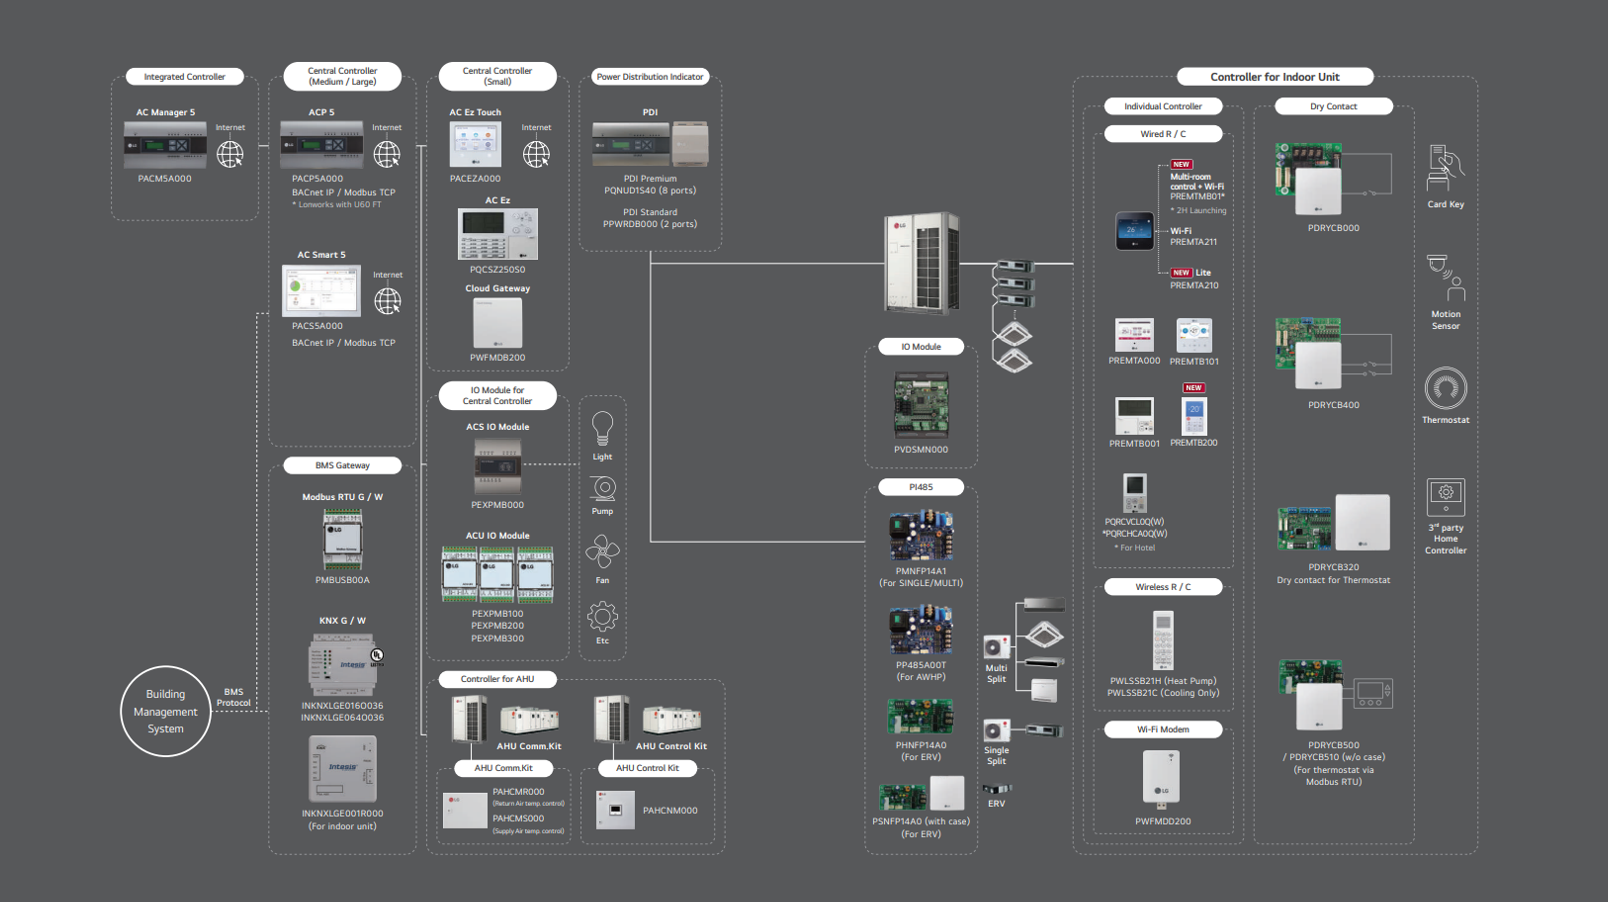
Task: Click the Internet globe beside AC Ez Touch
Action: click(x=536, y=153)
